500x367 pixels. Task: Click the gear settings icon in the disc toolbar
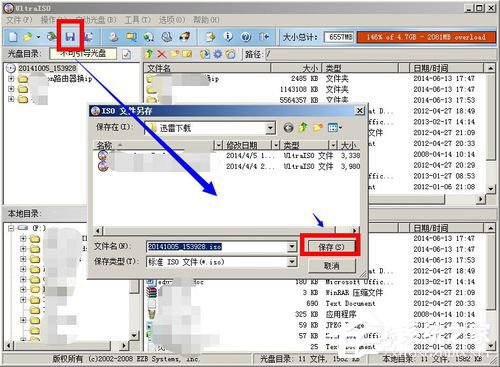[218, 54]
